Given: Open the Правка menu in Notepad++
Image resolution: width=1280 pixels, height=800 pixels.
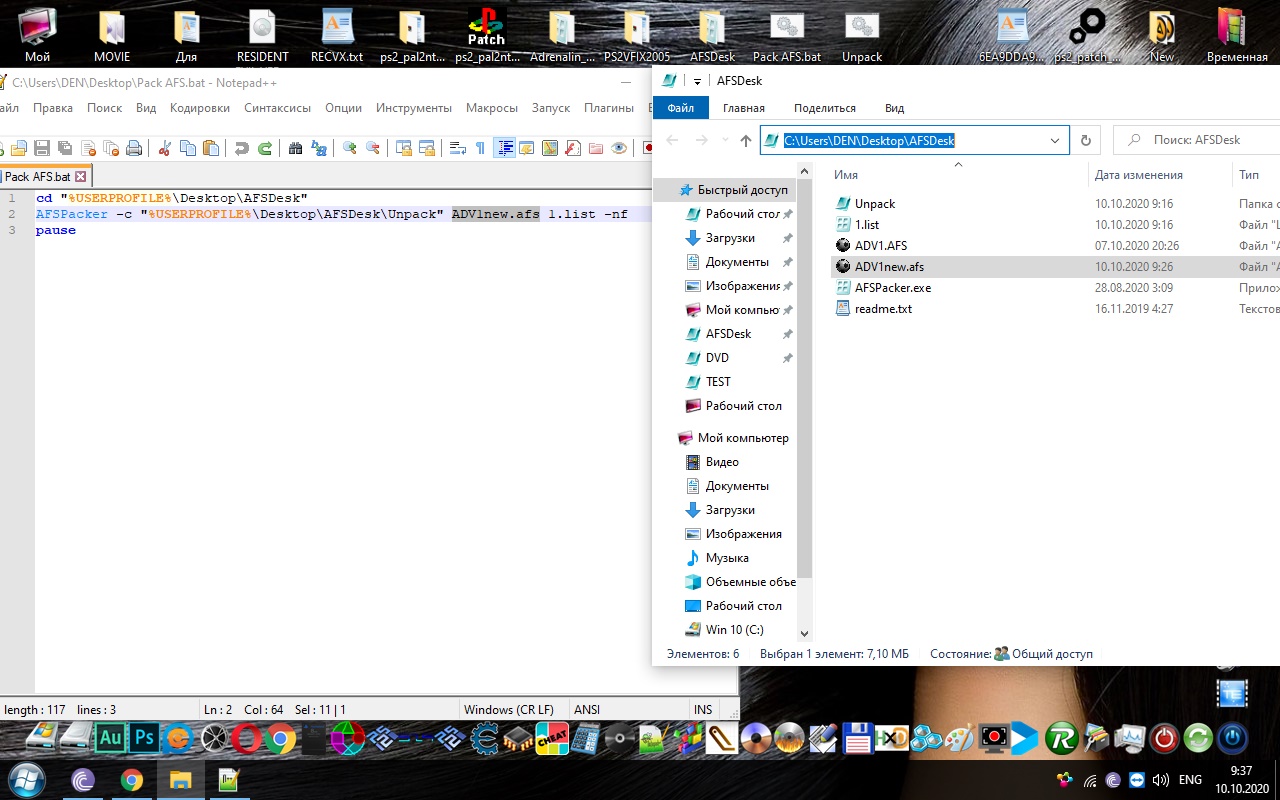Looking at the screenshot, I should [x=53, y=108].
